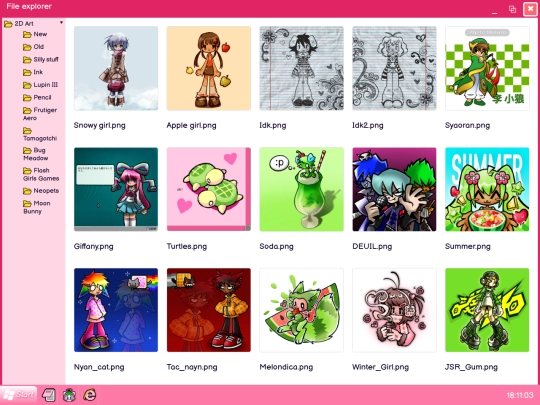Viewport: 540px width, 405px height.
Task: Select the Soda.png thumbnail
Action: click(301, 189)
